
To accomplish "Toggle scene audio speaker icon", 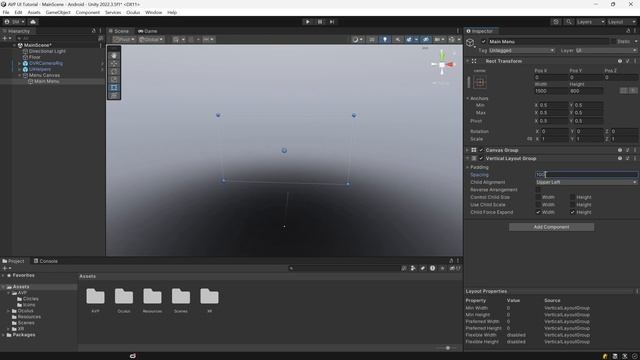I will coord(397,40).
